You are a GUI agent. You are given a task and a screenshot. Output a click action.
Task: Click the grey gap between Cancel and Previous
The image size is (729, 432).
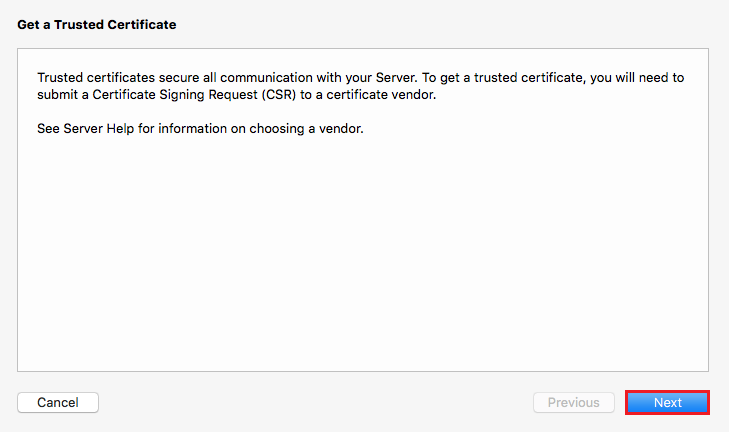click(315, 403)
